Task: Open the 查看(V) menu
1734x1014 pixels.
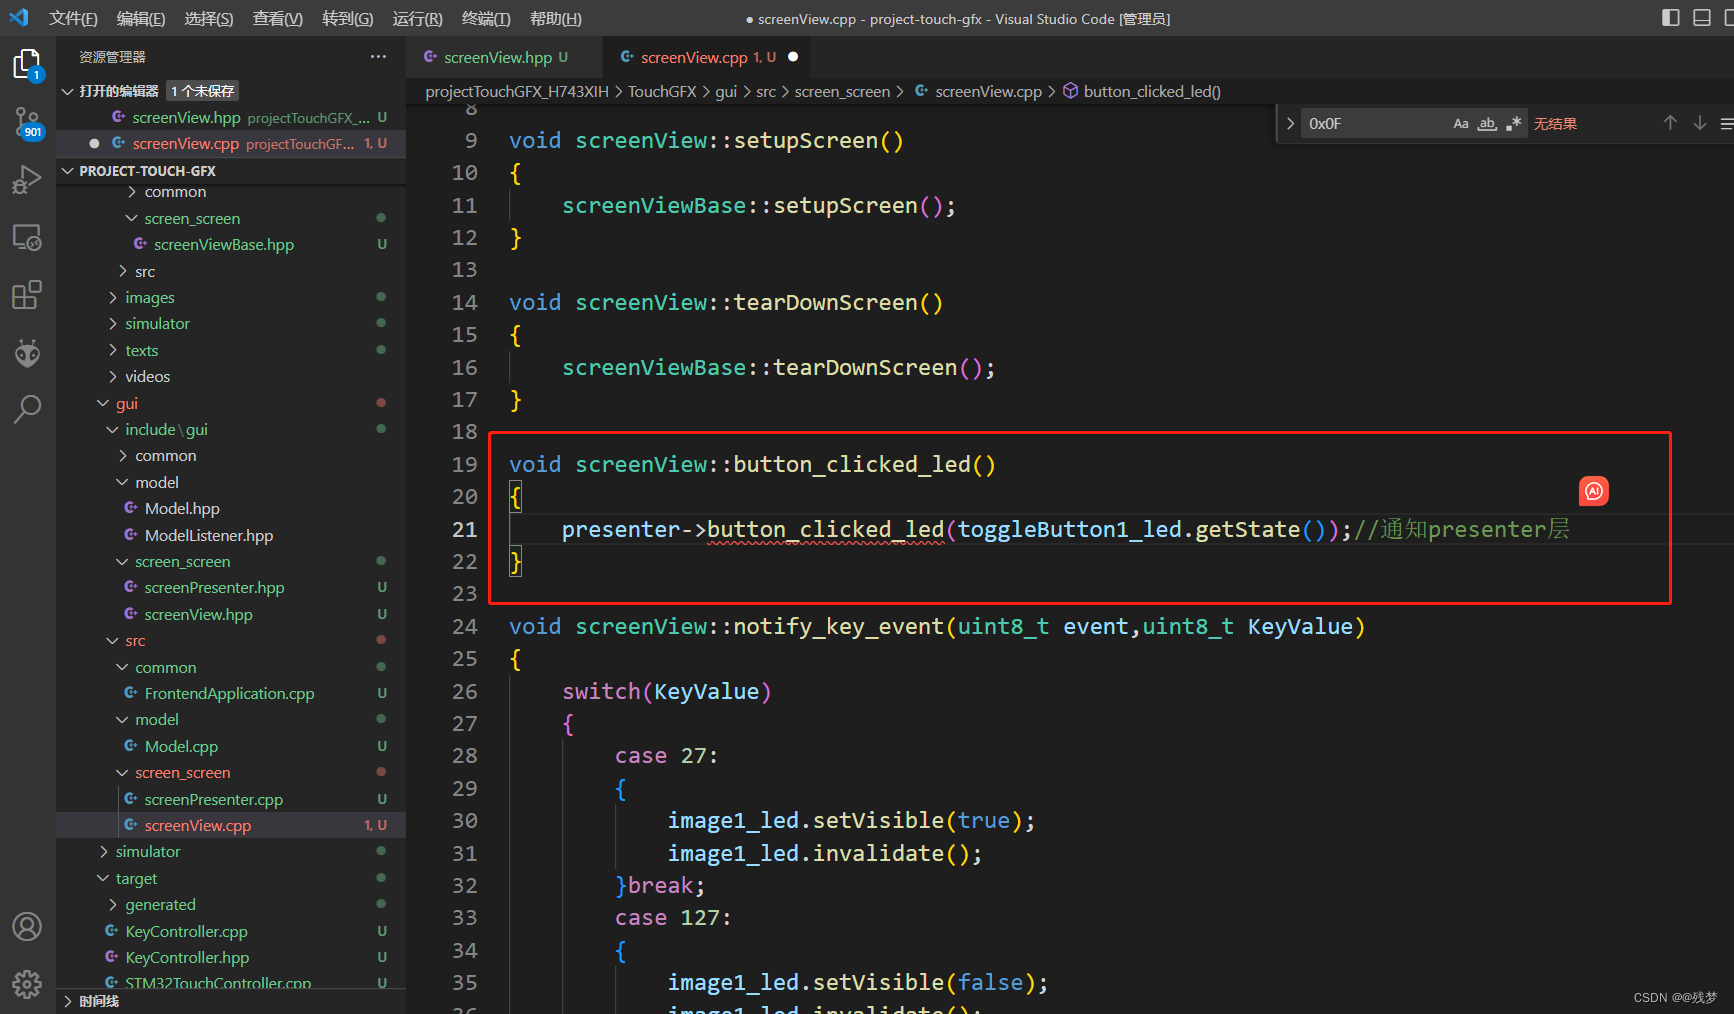Action: pyautogui.click(x=278, y=18)
